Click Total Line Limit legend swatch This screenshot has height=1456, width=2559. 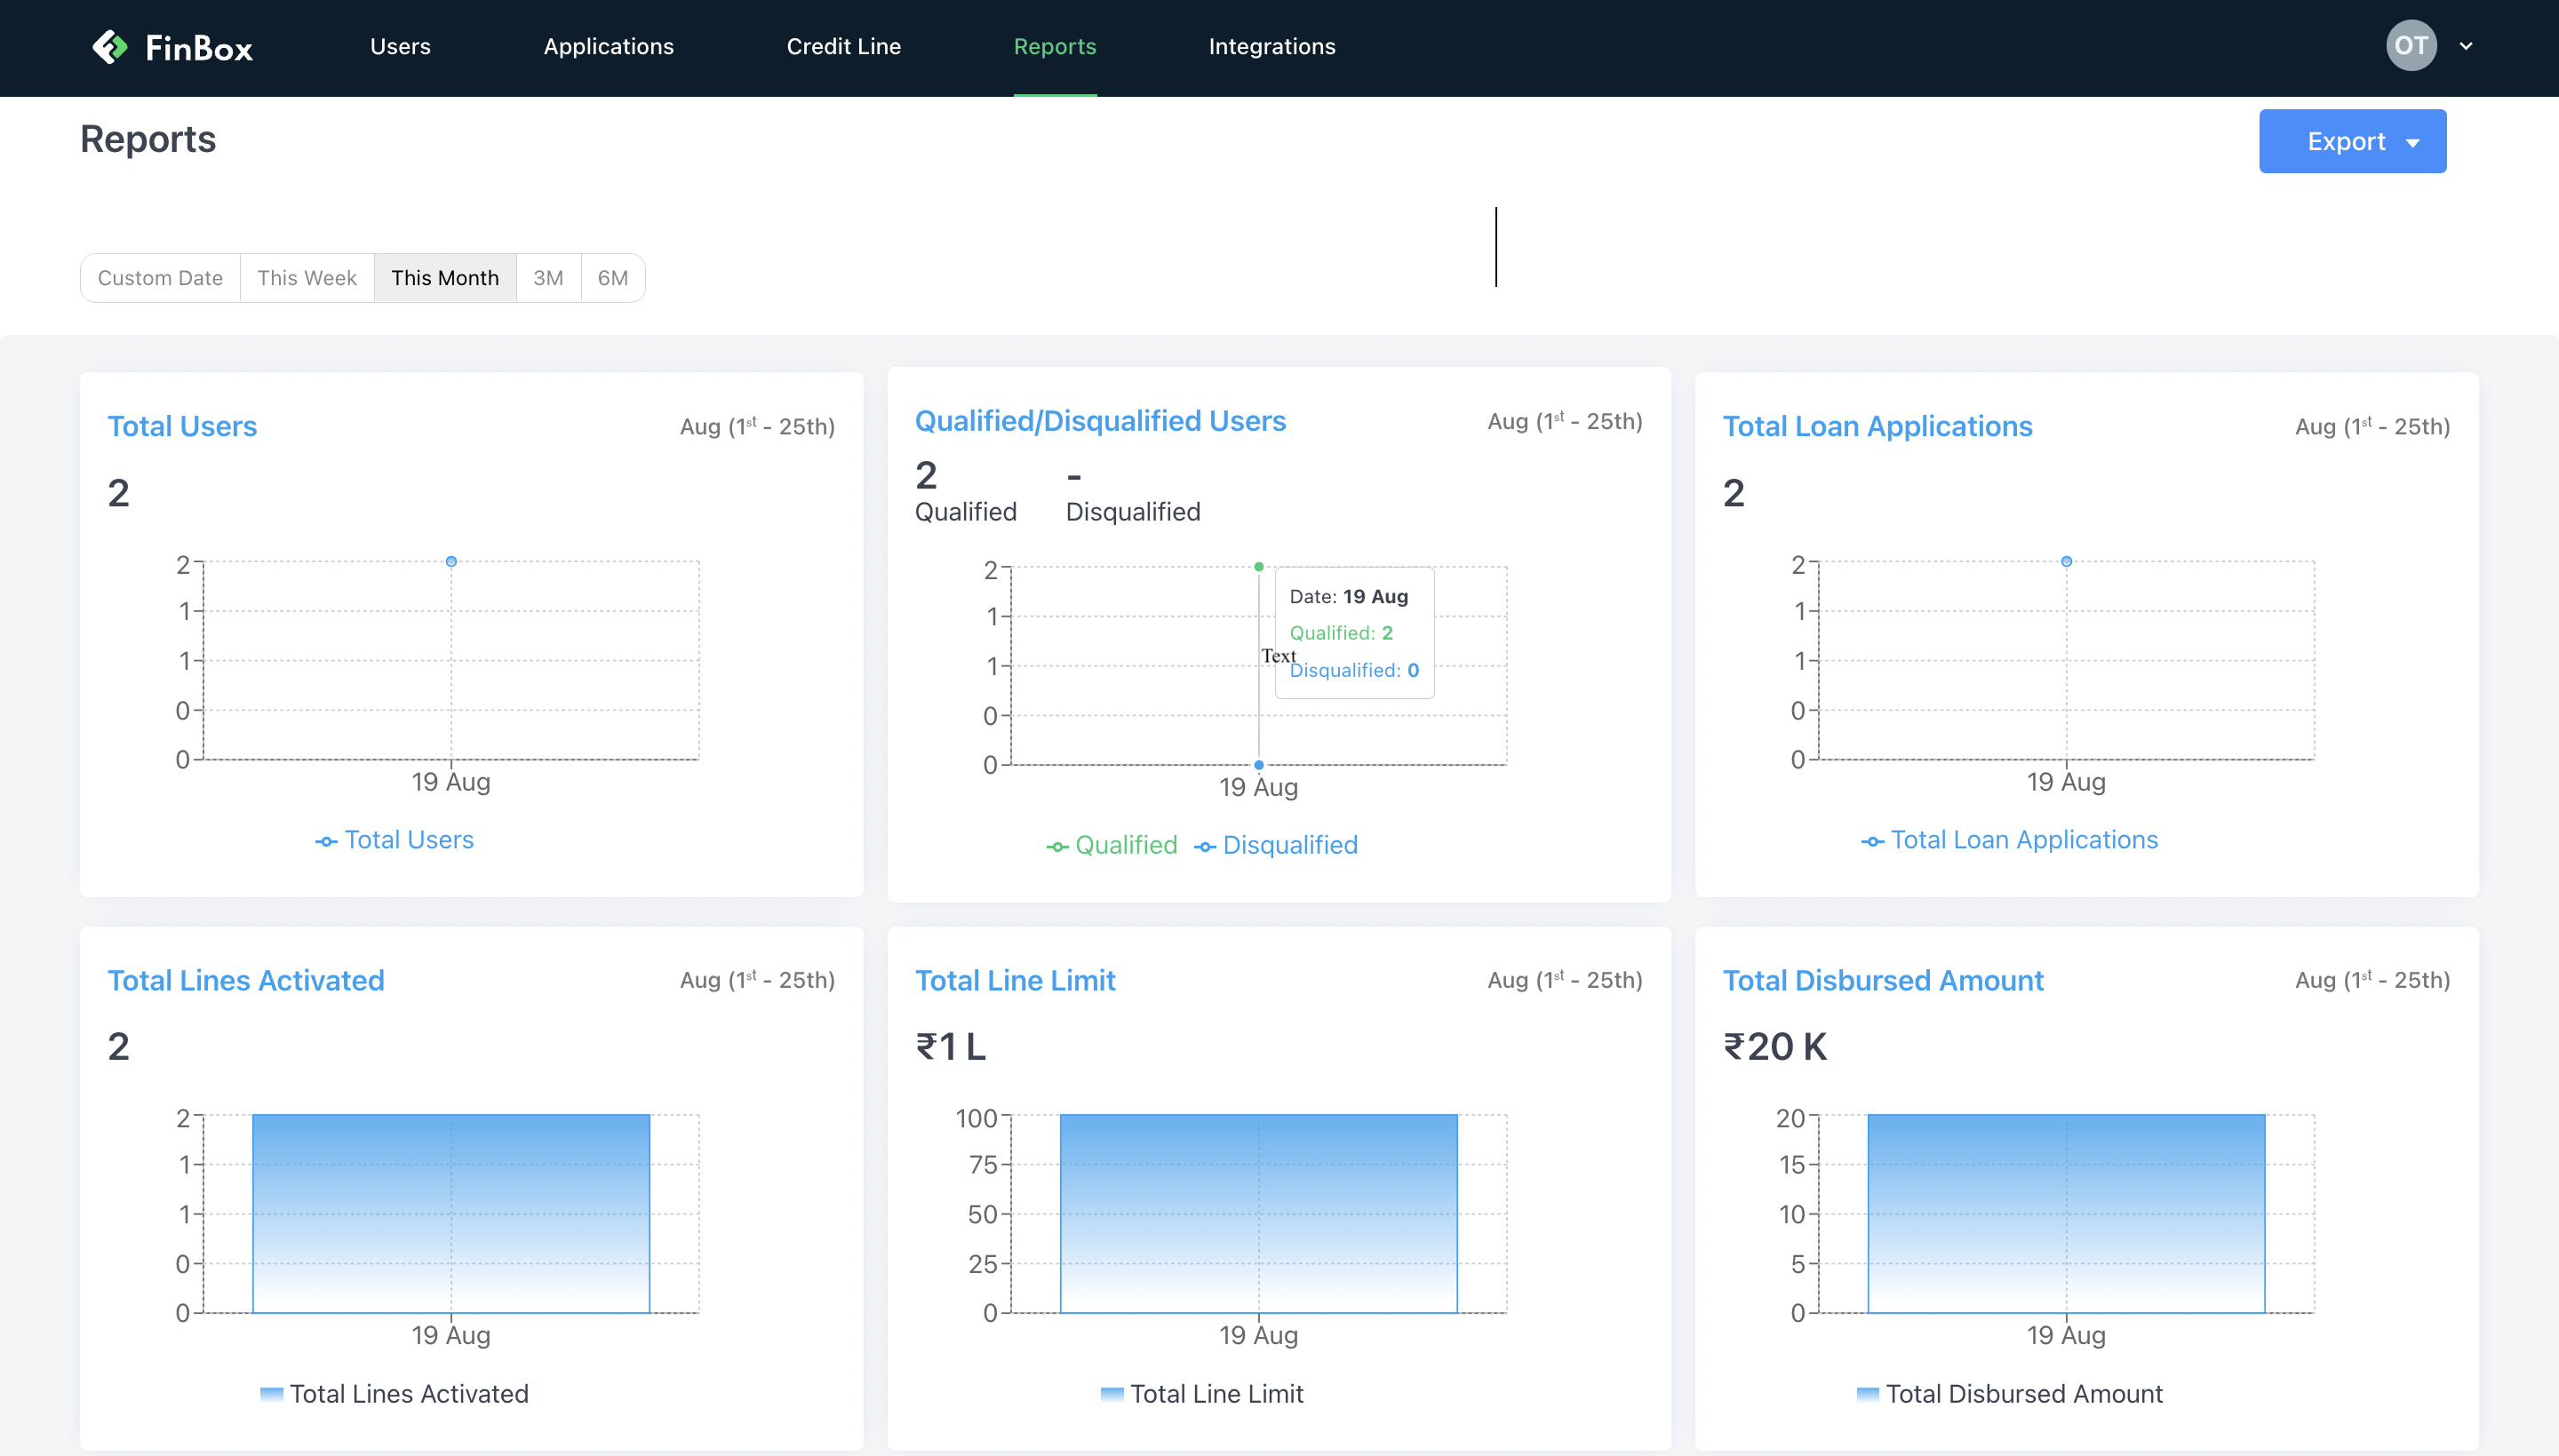(x=1111, y=1394)
